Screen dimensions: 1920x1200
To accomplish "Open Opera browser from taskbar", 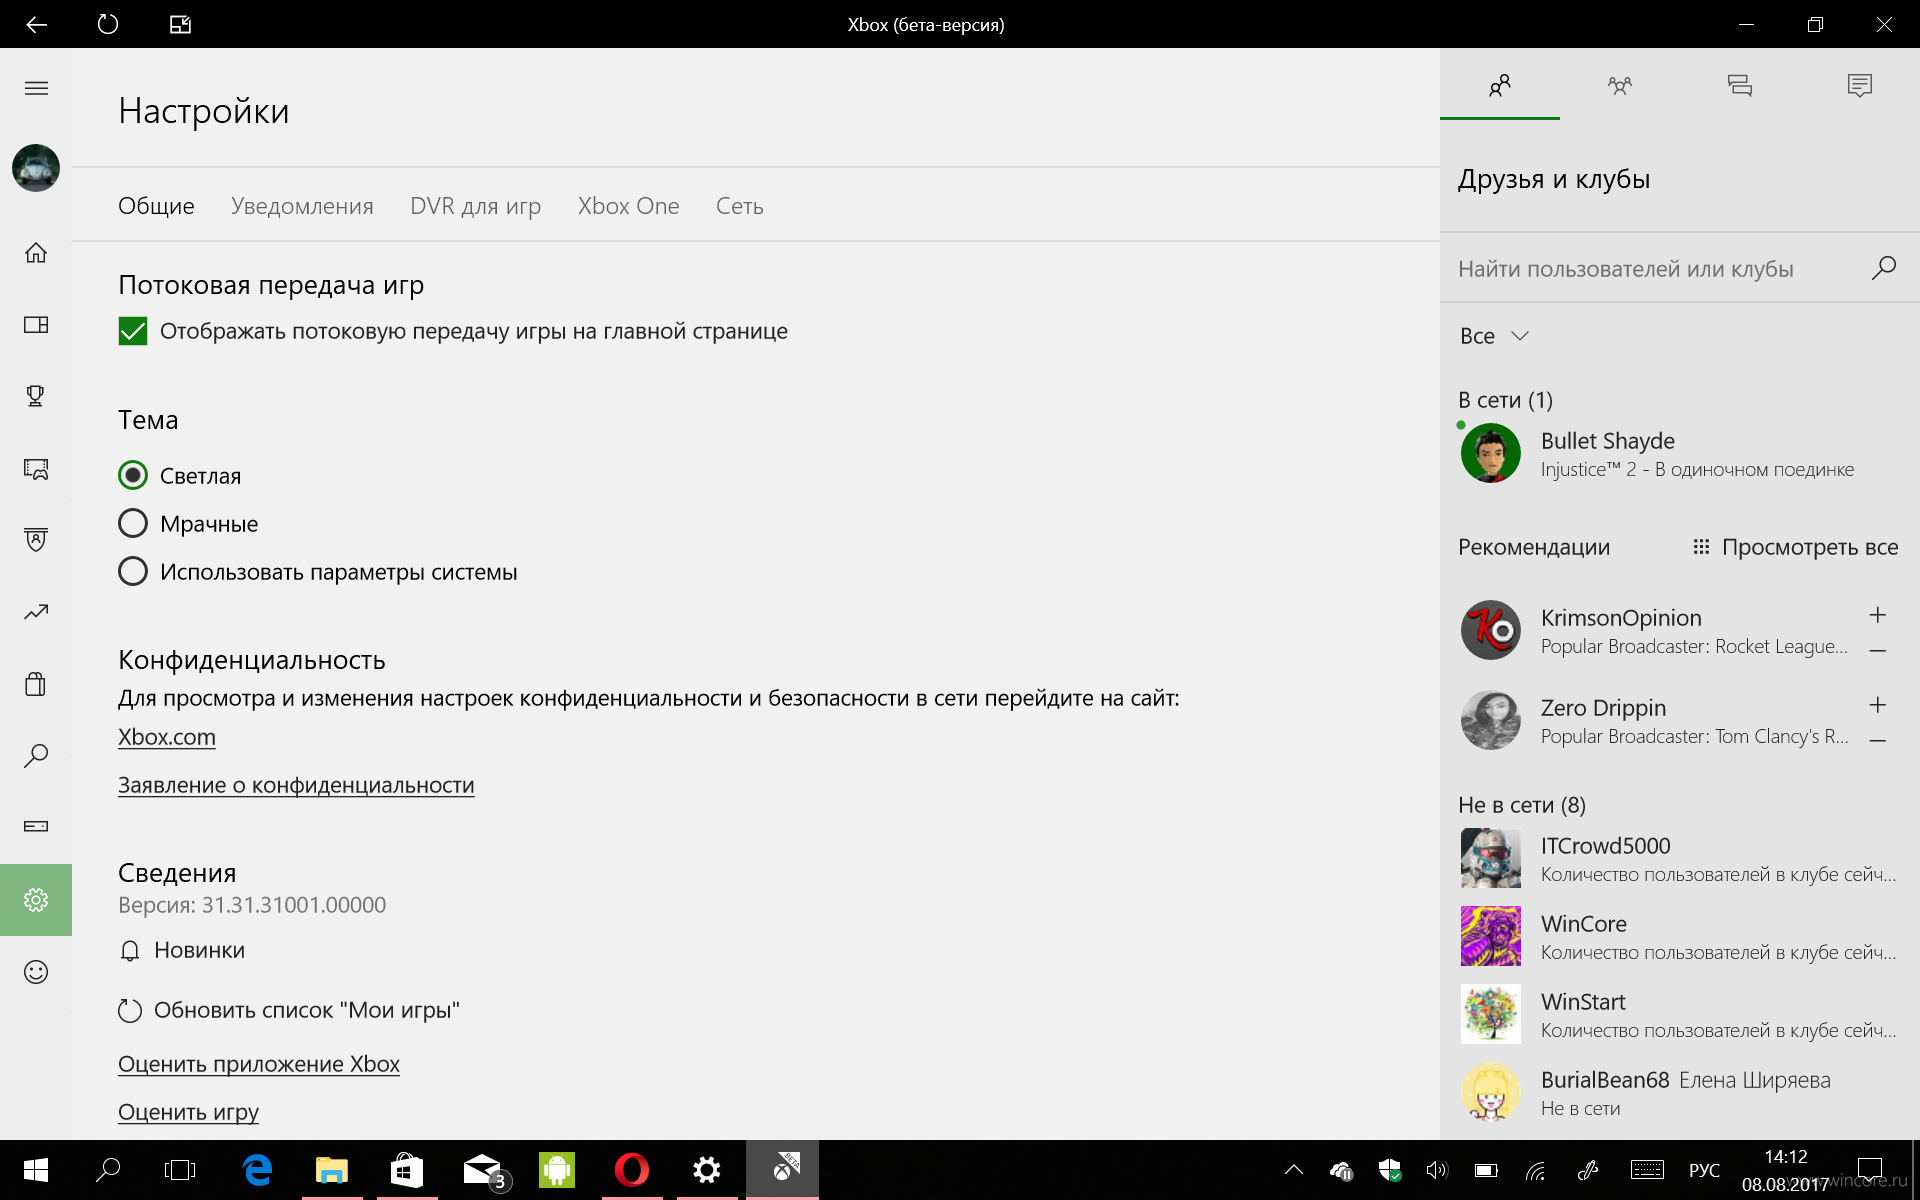I will point(632,1170).
